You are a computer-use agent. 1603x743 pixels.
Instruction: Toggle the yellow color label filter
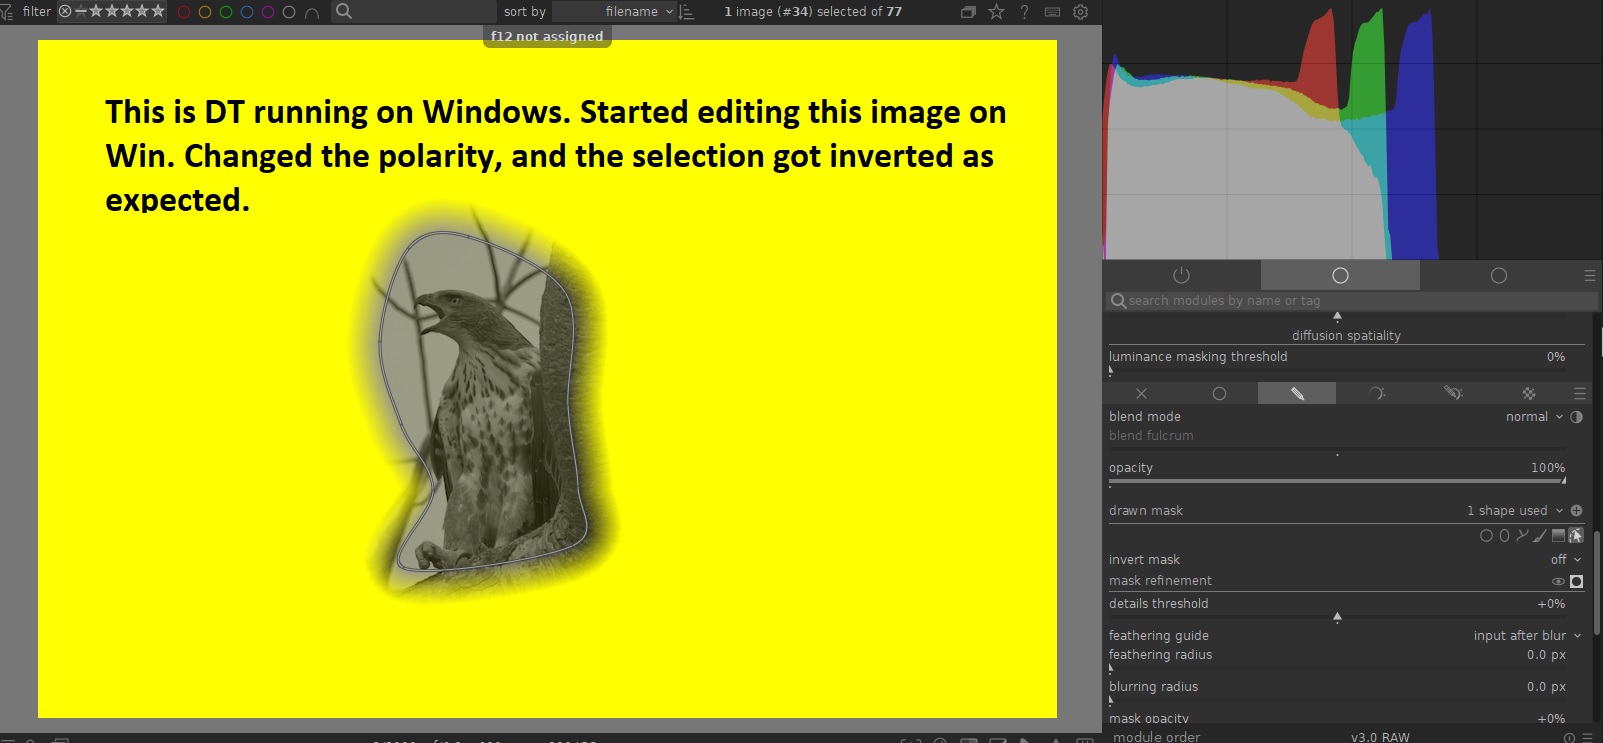[205, 13]
